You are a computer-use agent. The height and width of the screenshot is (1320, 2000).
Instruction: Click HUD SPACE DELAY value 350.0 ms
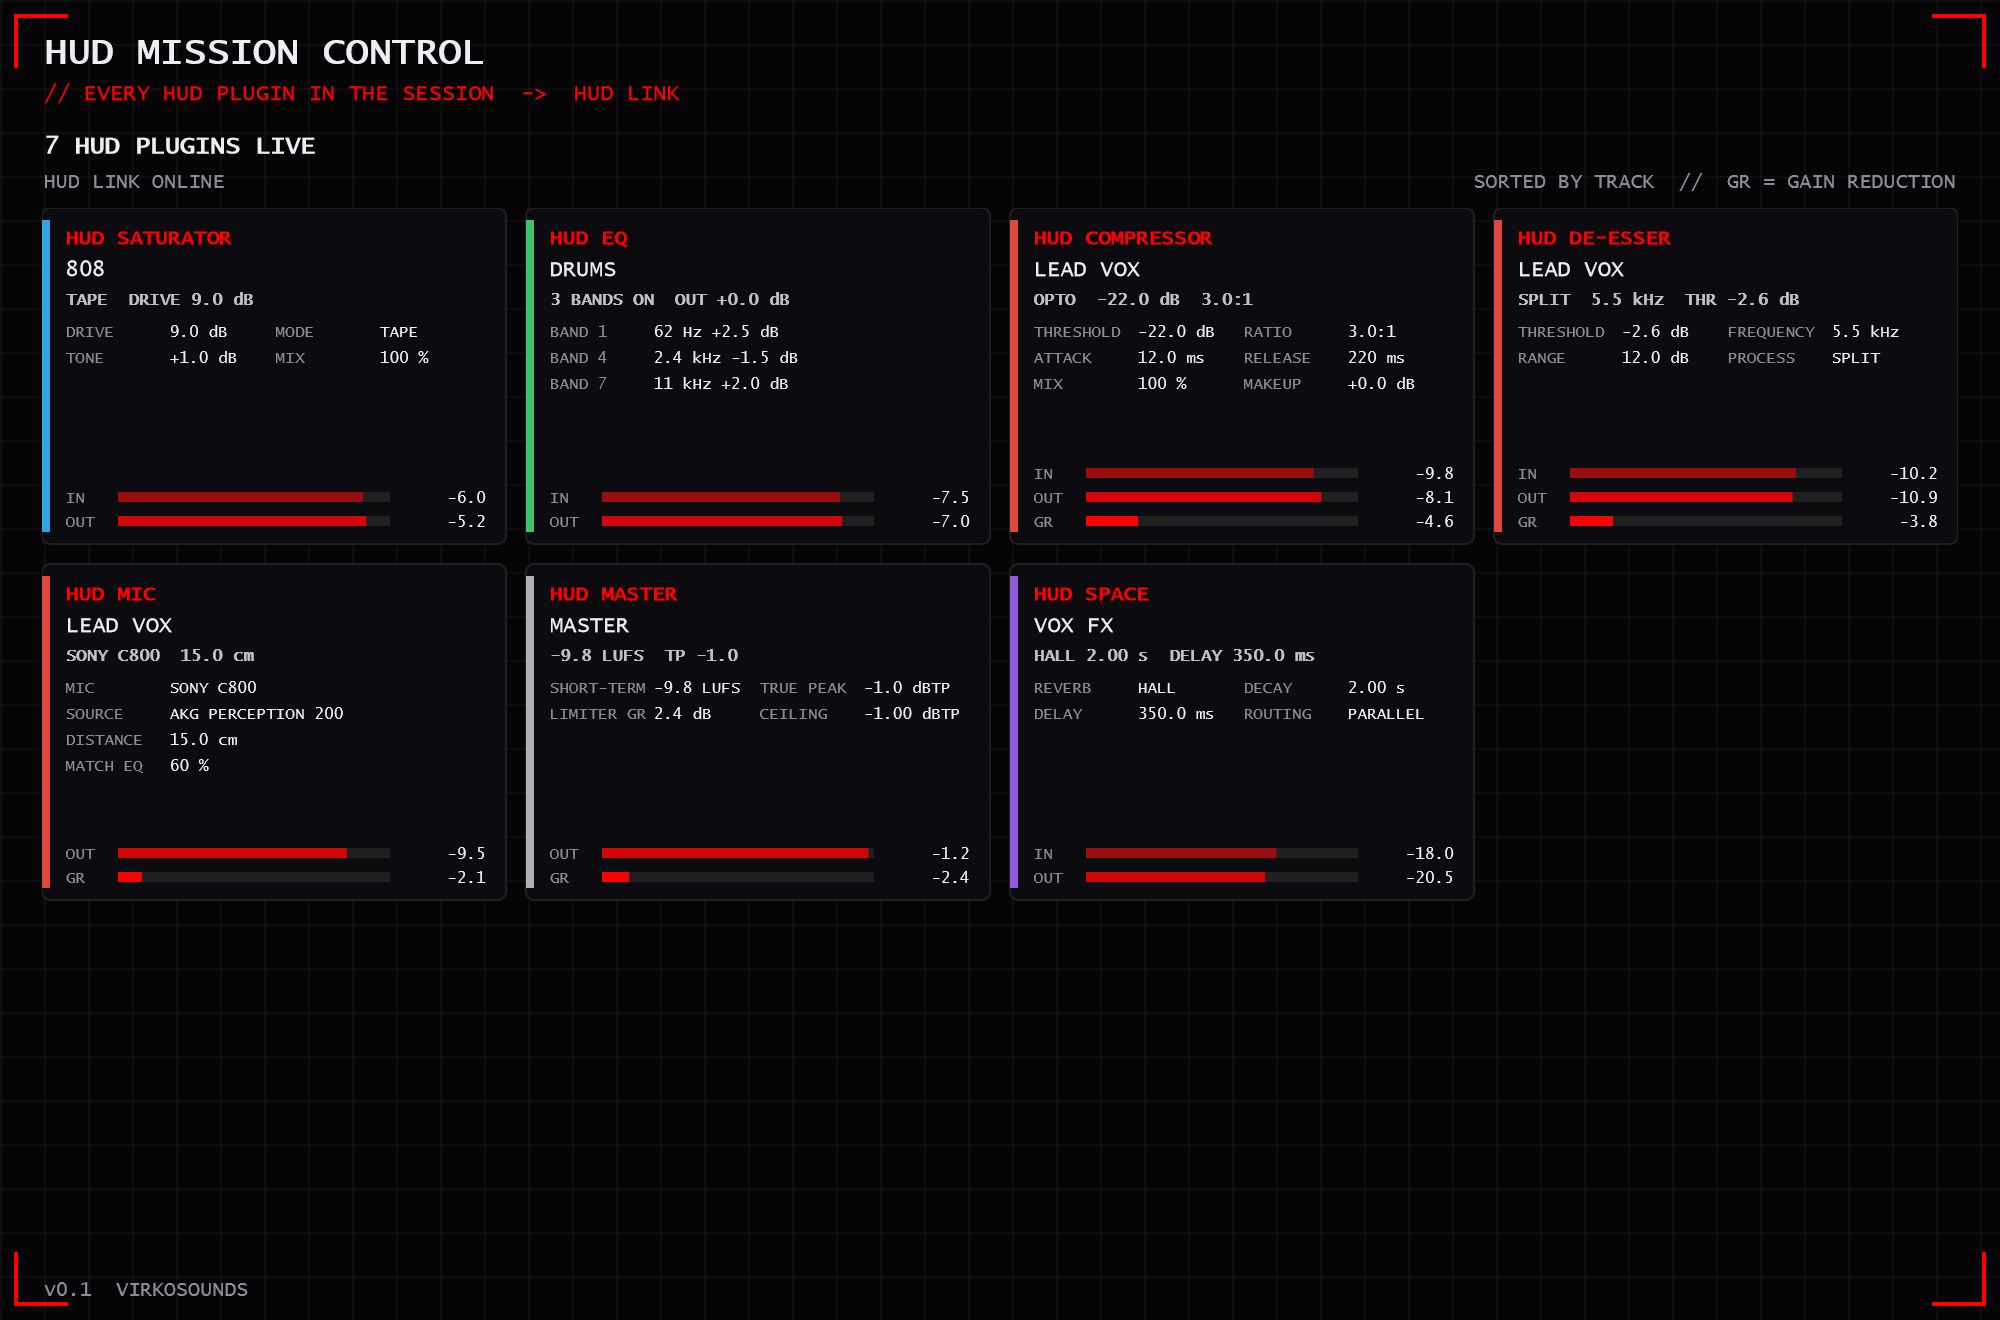(x=1176, y=713)
